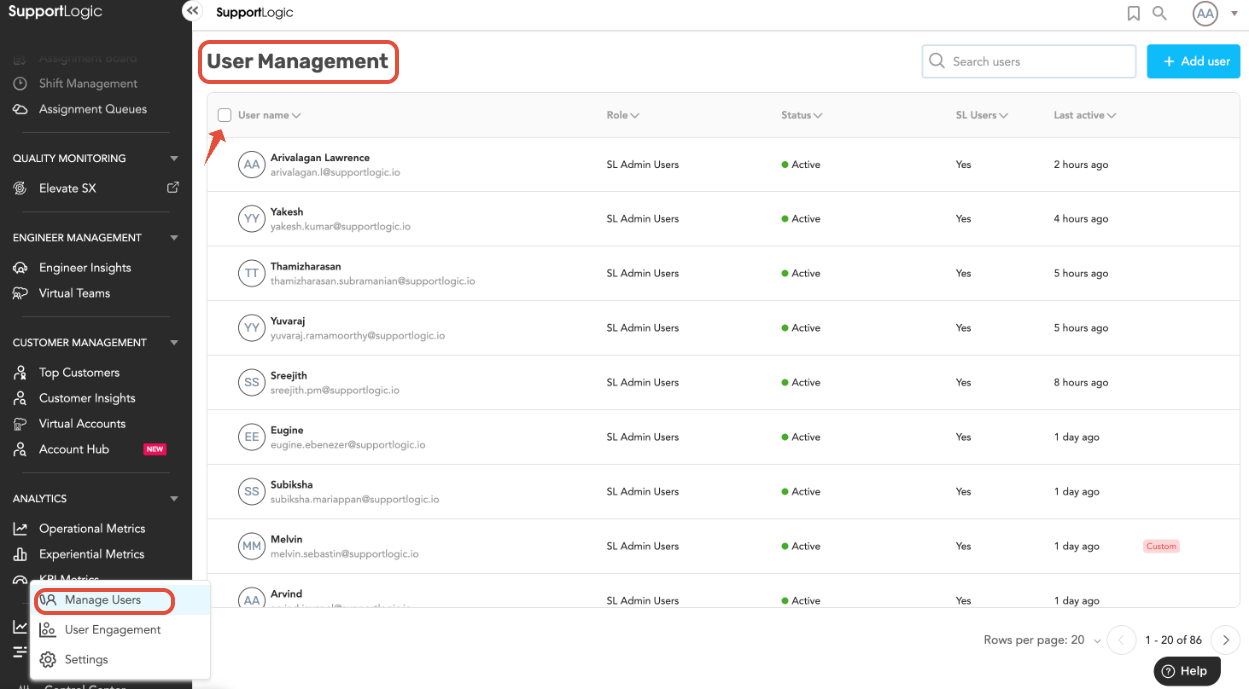Click the bookmark icon in header
Image resolution: width=1249 pixels, height=689 pixels.
1133,13
